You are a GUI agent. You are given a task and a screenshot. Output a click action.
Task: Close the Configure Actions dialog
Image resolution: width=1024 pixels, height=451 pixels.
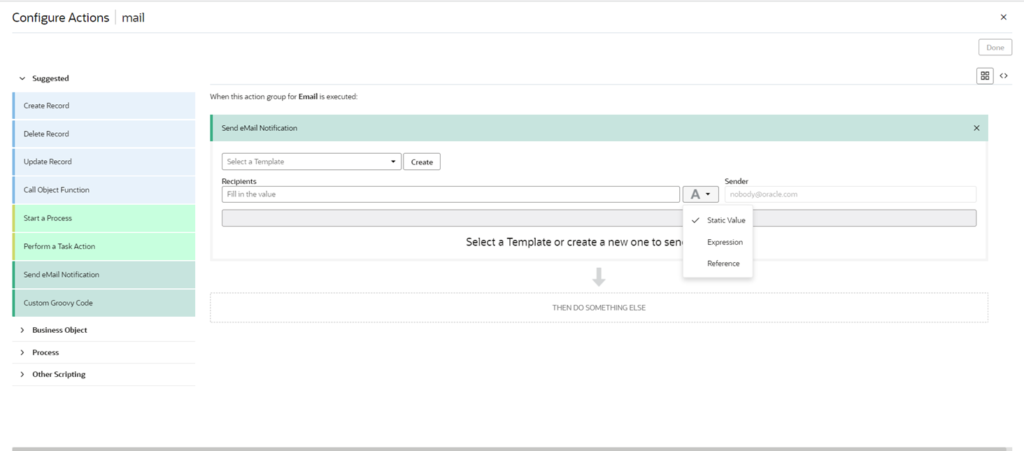[x=1003, y=18]
